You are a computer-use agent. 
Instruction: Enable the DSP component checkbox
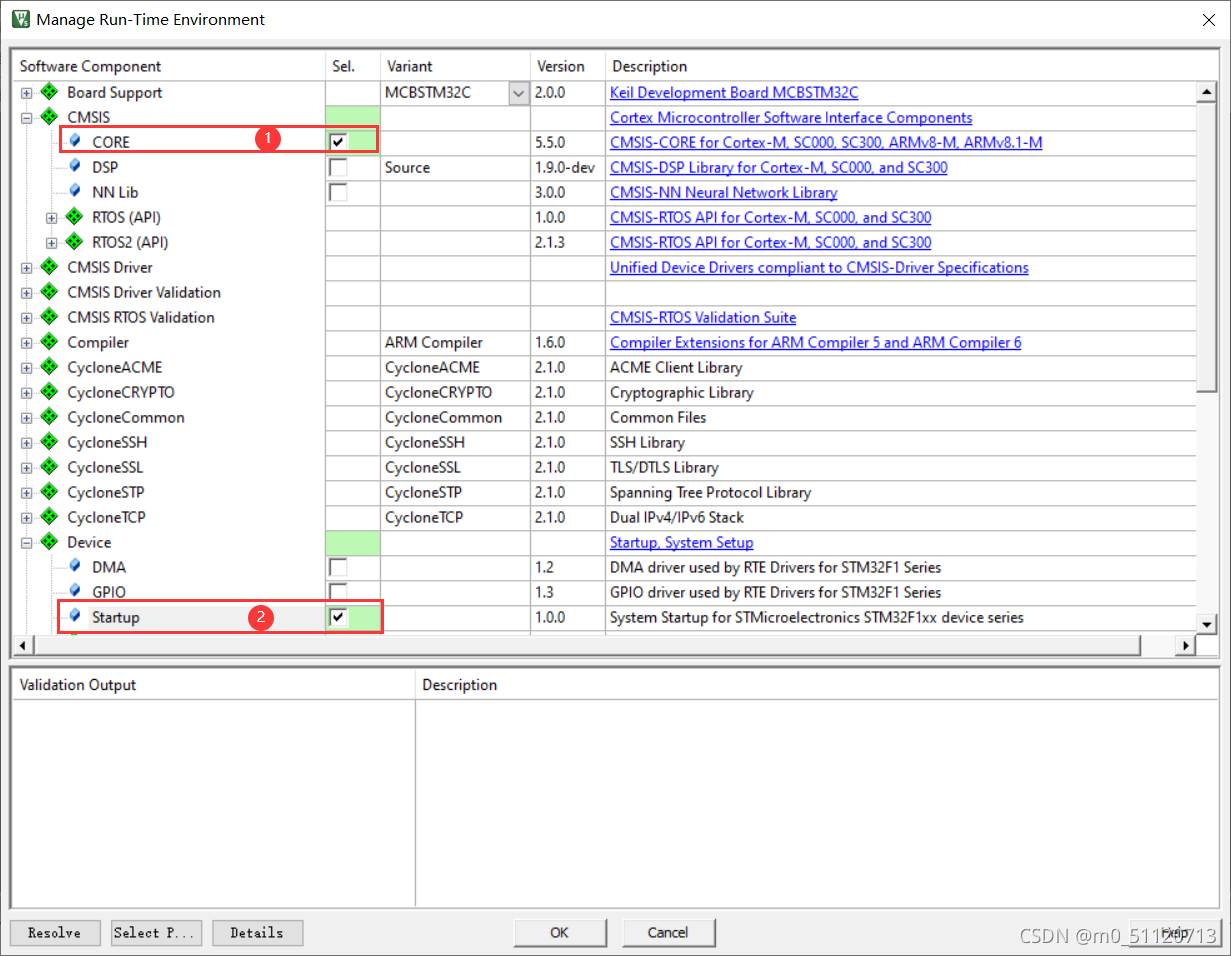[x=338, y=167]
